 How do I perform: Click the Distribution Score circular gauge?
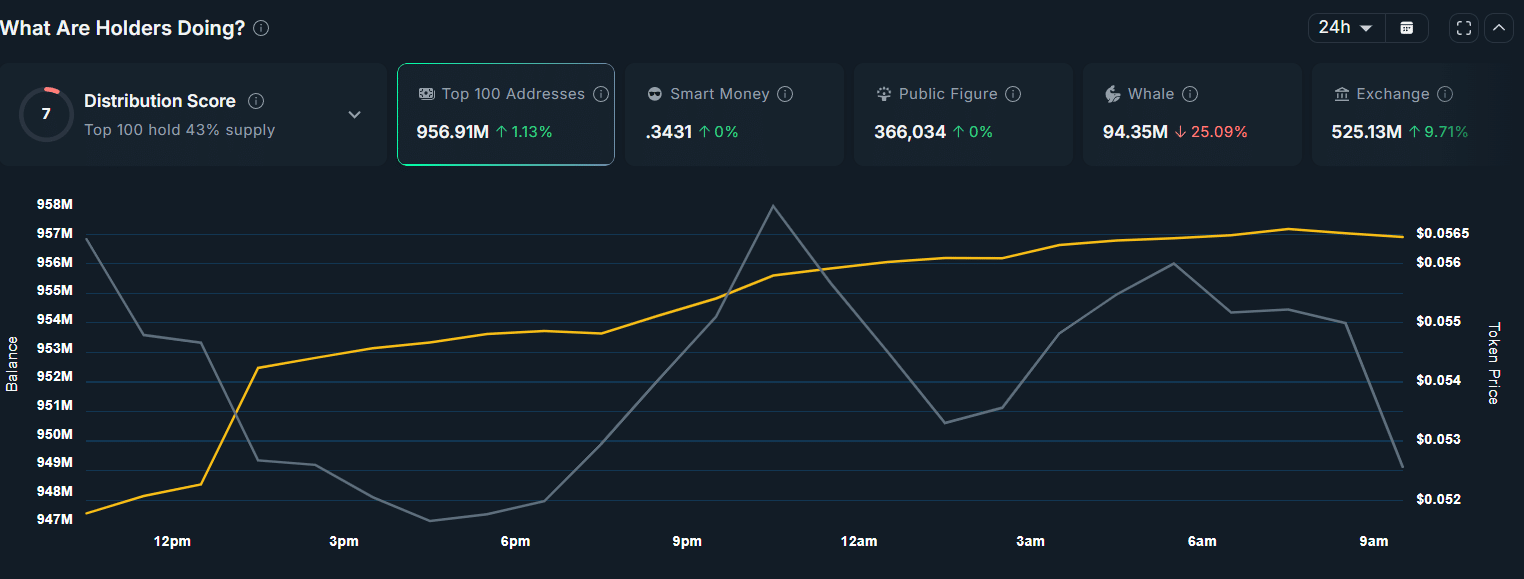pyautogui.click(x=46, y=114)
